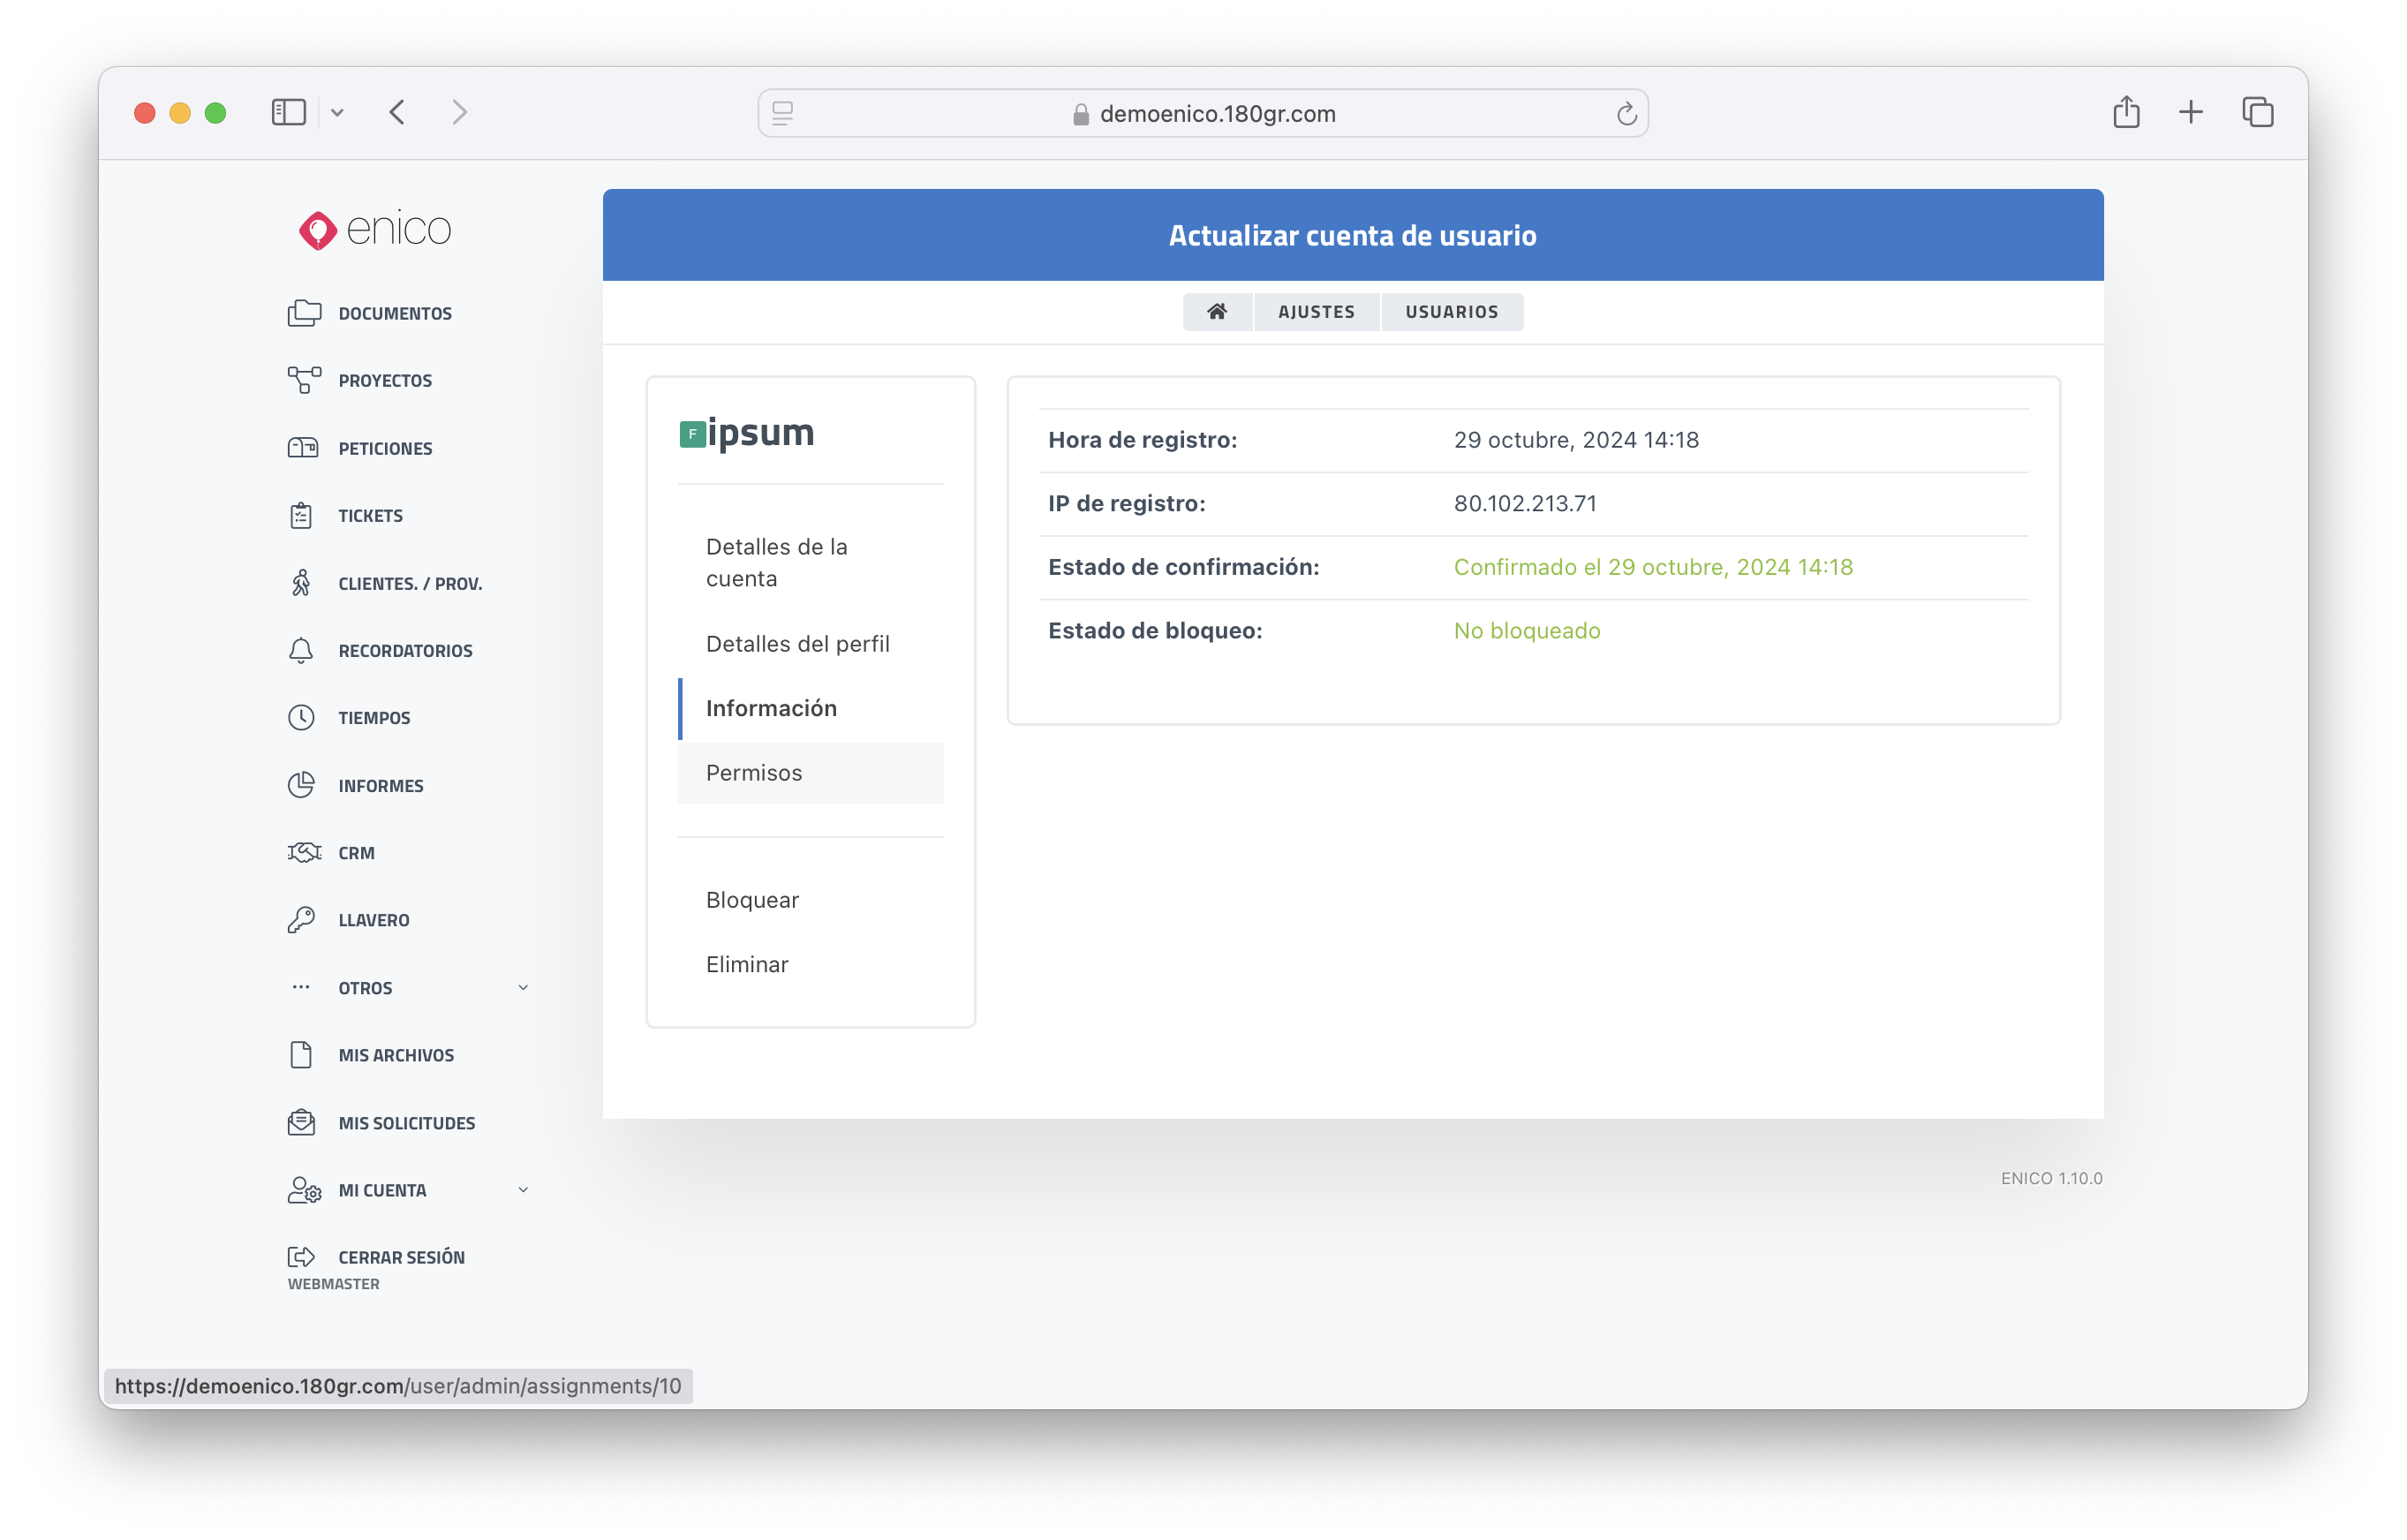
Task: Expand the Otros menu chevron
Action: pos(523,988)
